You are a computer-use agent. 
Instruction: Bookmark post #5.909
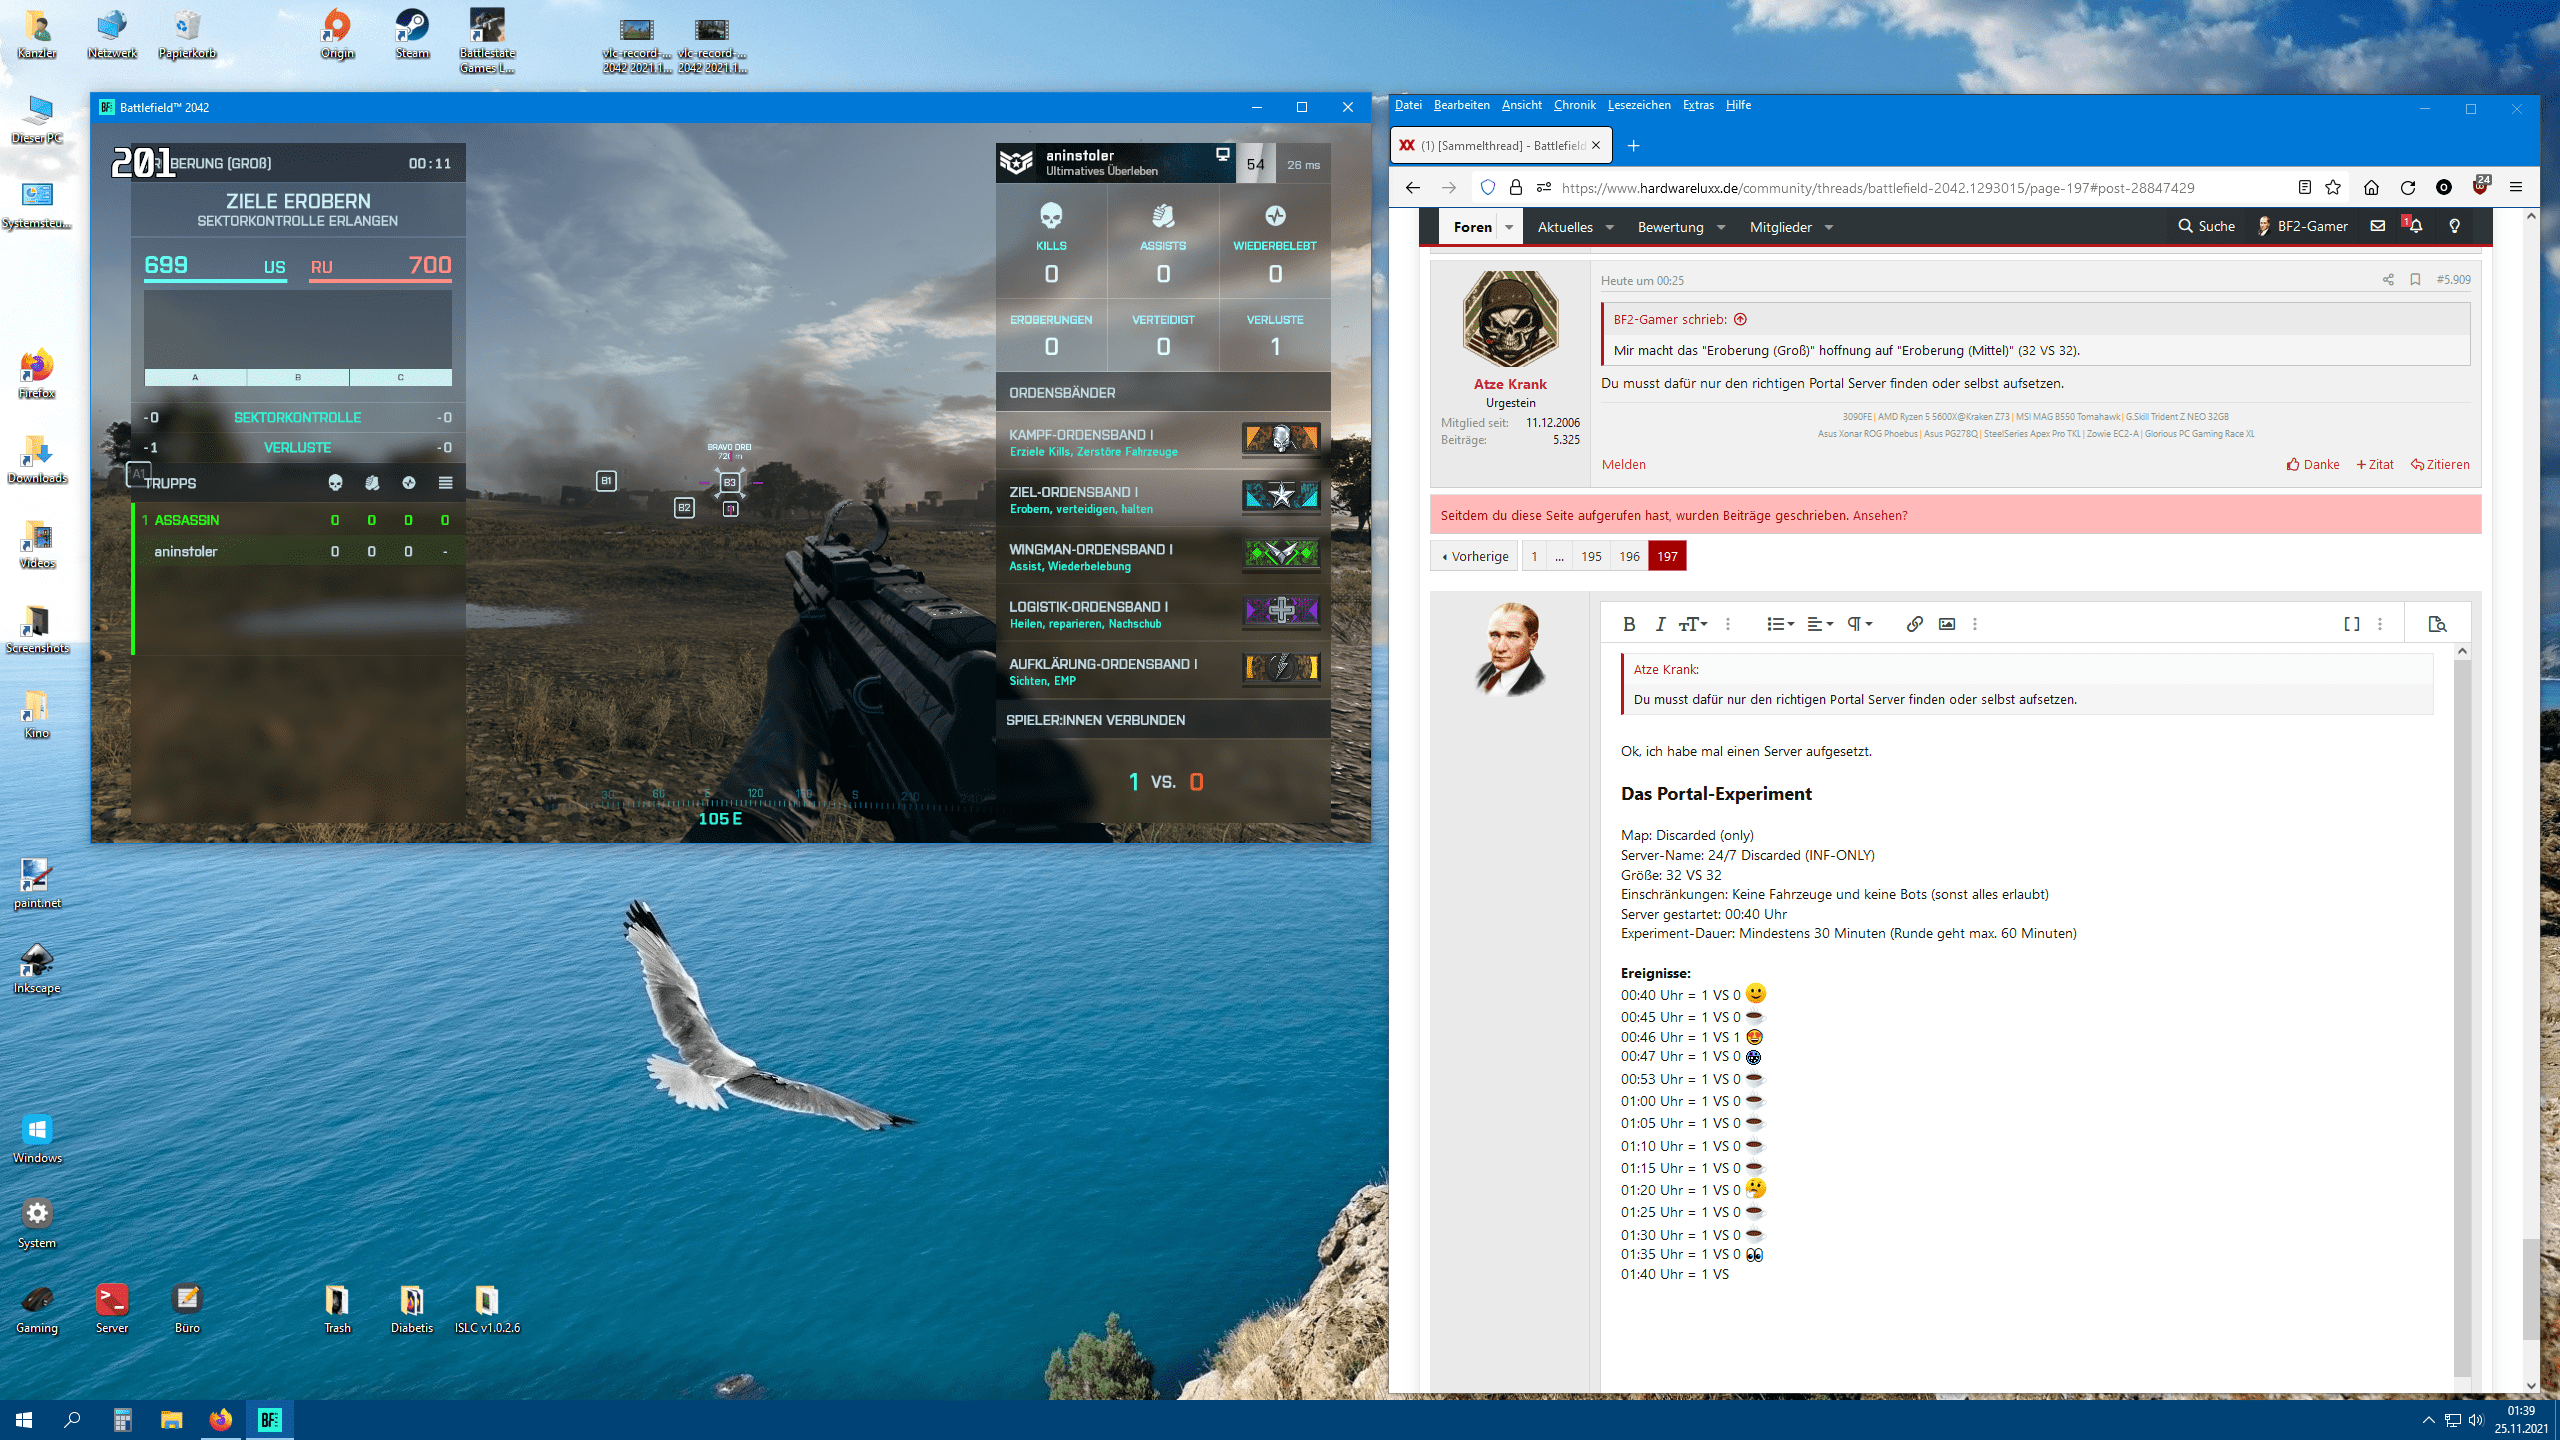[2415, 280]
